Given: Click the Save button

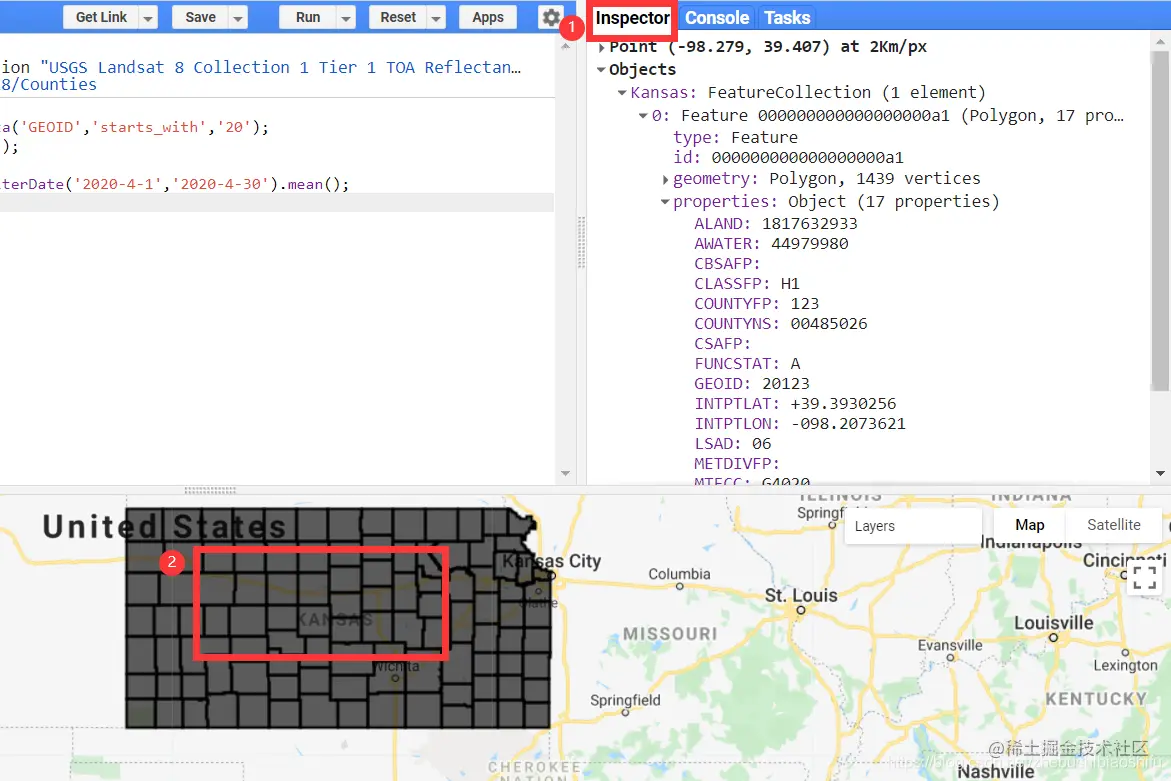Looking at the screenshot, I should [200, 17].
